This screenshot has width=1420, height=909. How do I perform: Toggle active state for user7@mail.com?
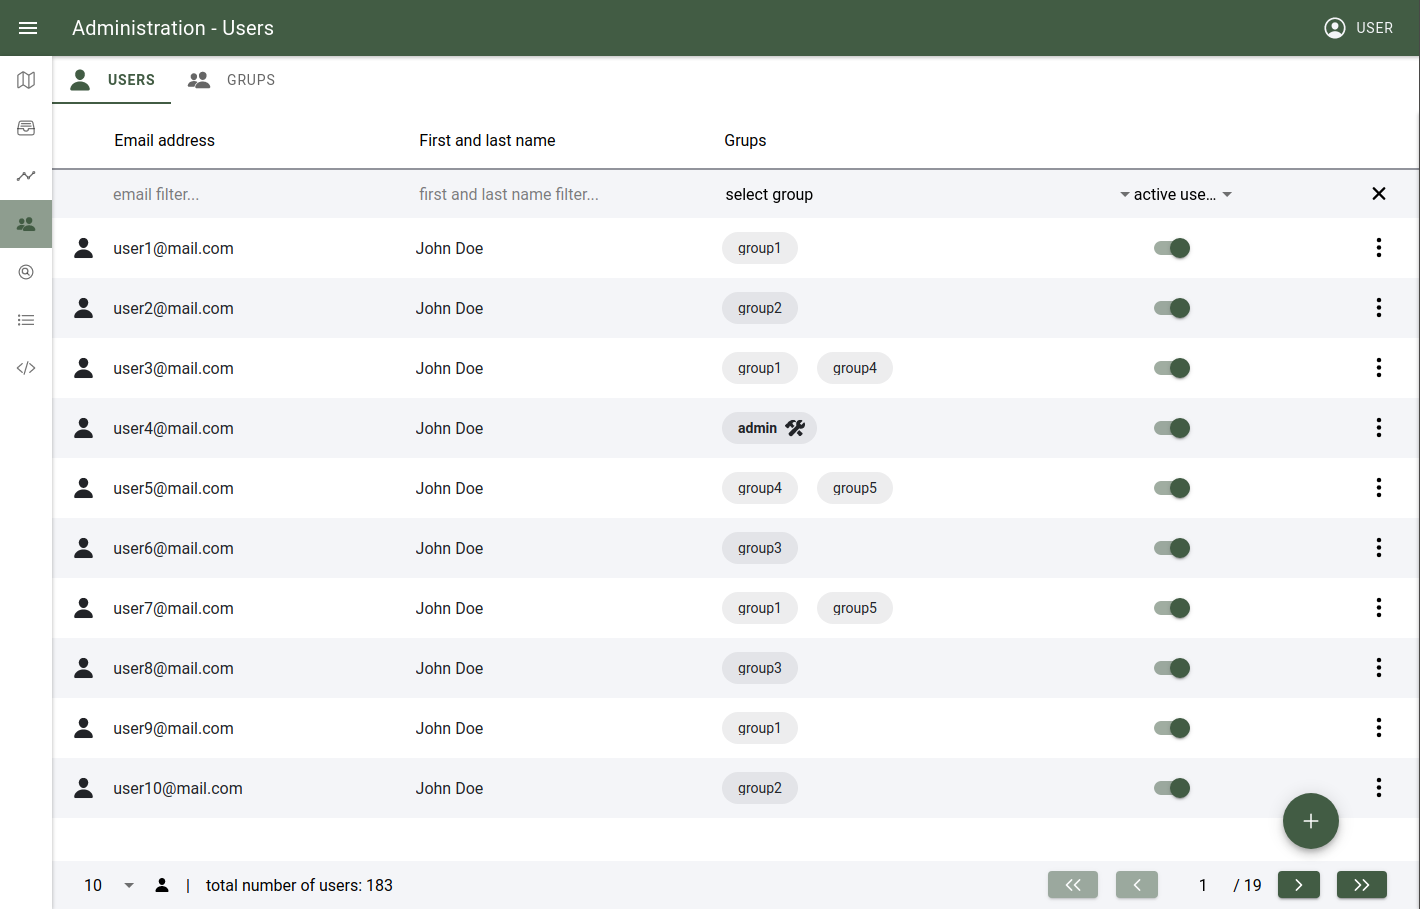click(1172, 608)
